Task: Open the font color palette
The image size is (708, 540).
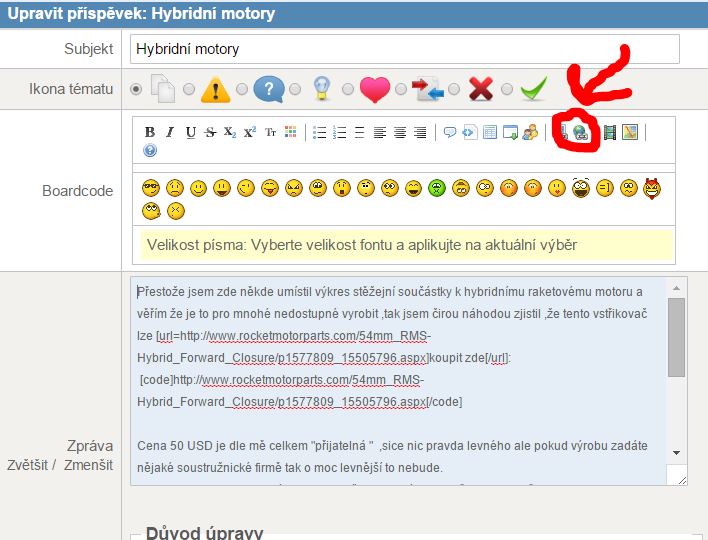Action: (x=291, y=132)
